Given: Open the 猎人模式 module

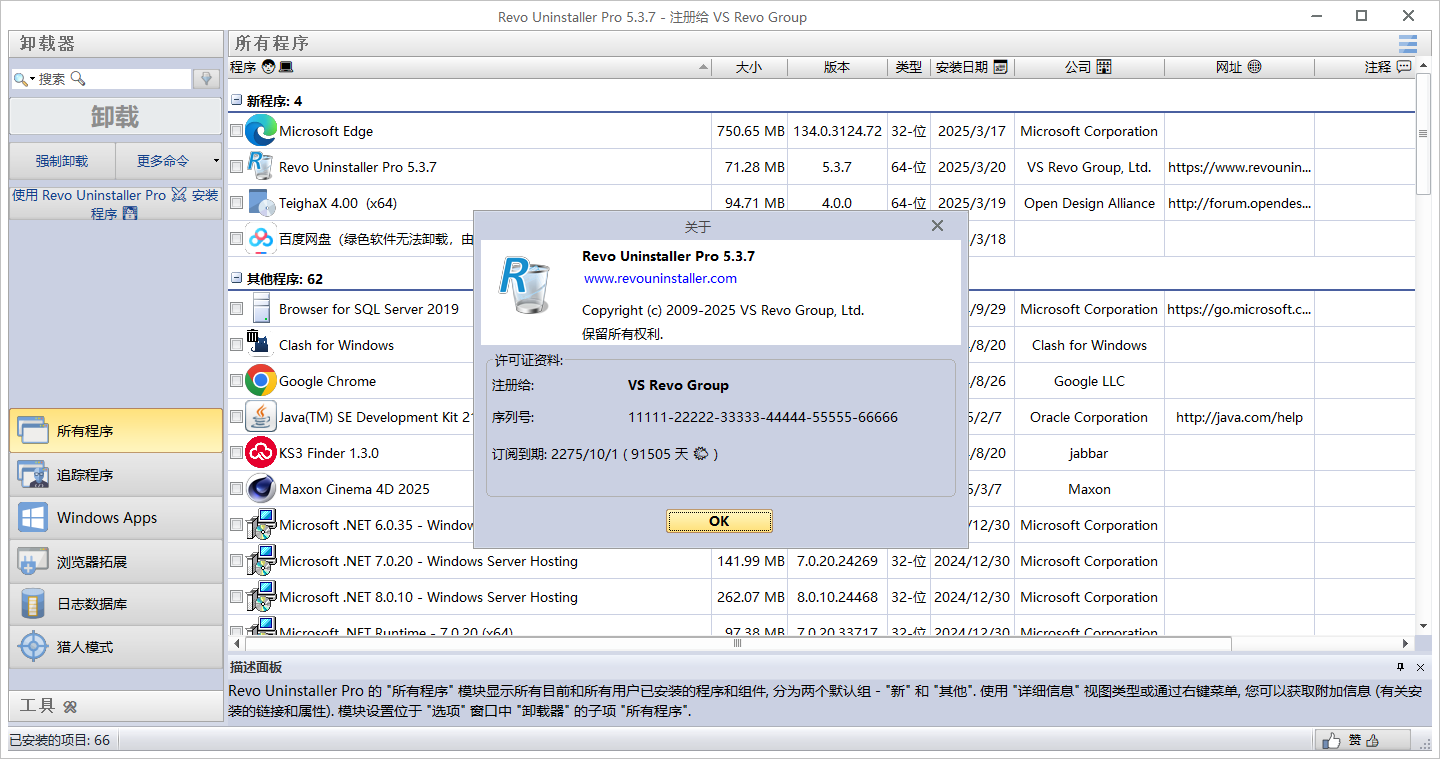Looking at the screenshot, I should coord(116,647).
